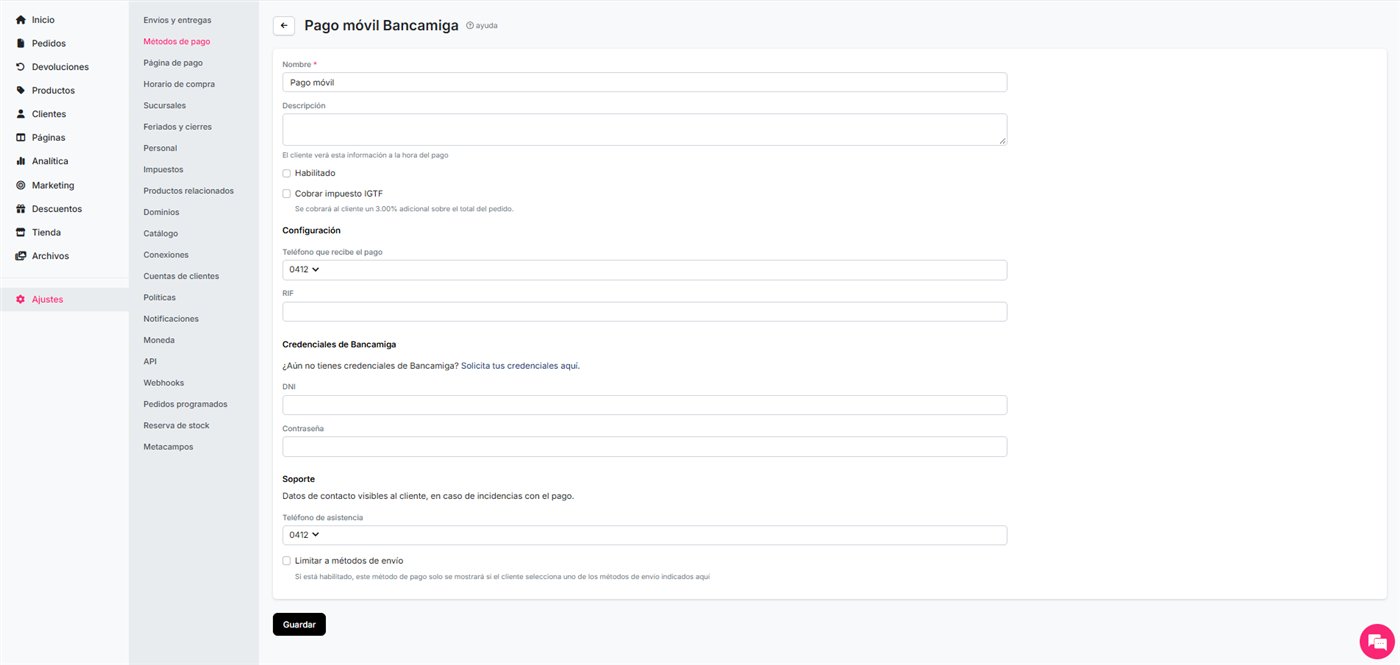Click the Analítica bar chart icon
The width and height of the screenshot is (1400, 665).
coord(21,161)
